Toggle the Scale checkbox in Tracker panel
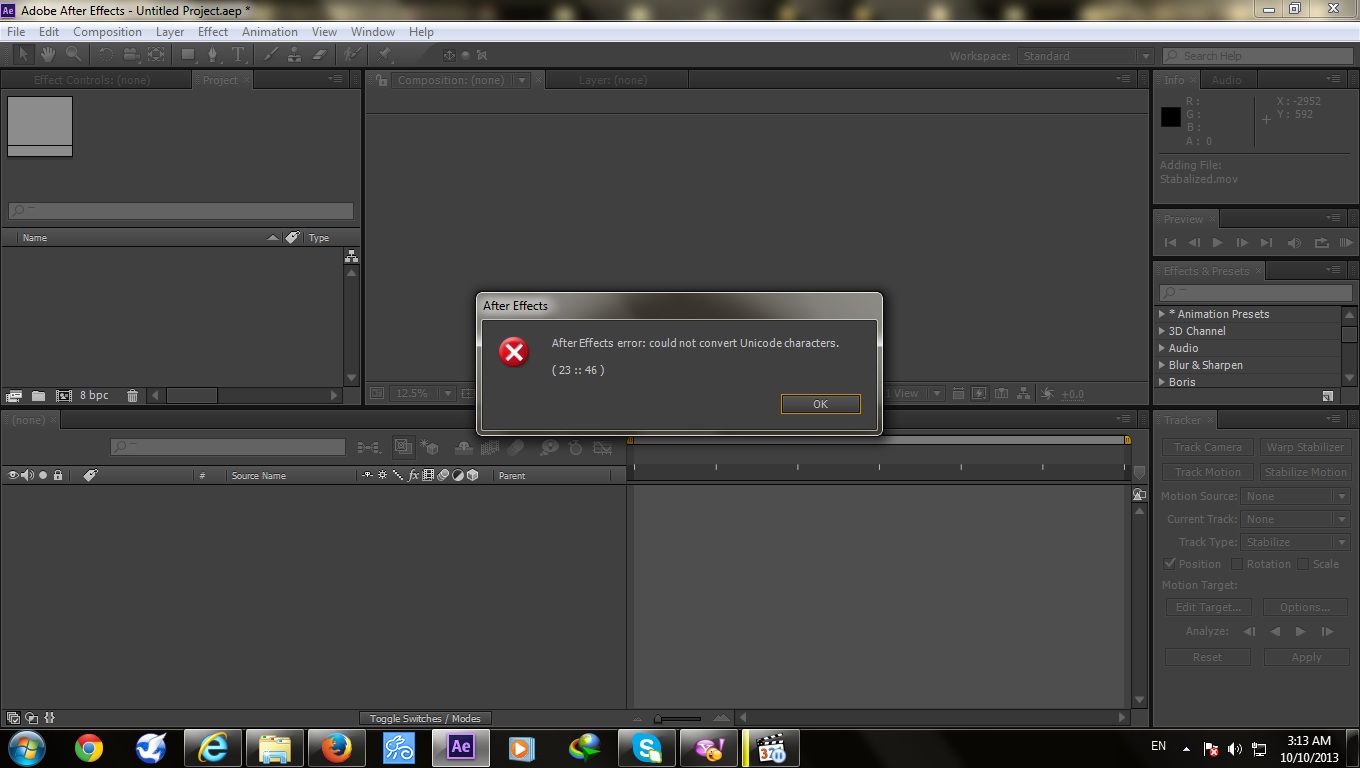The width and height of the screenshot is (1360, 768). (1302, 564)
